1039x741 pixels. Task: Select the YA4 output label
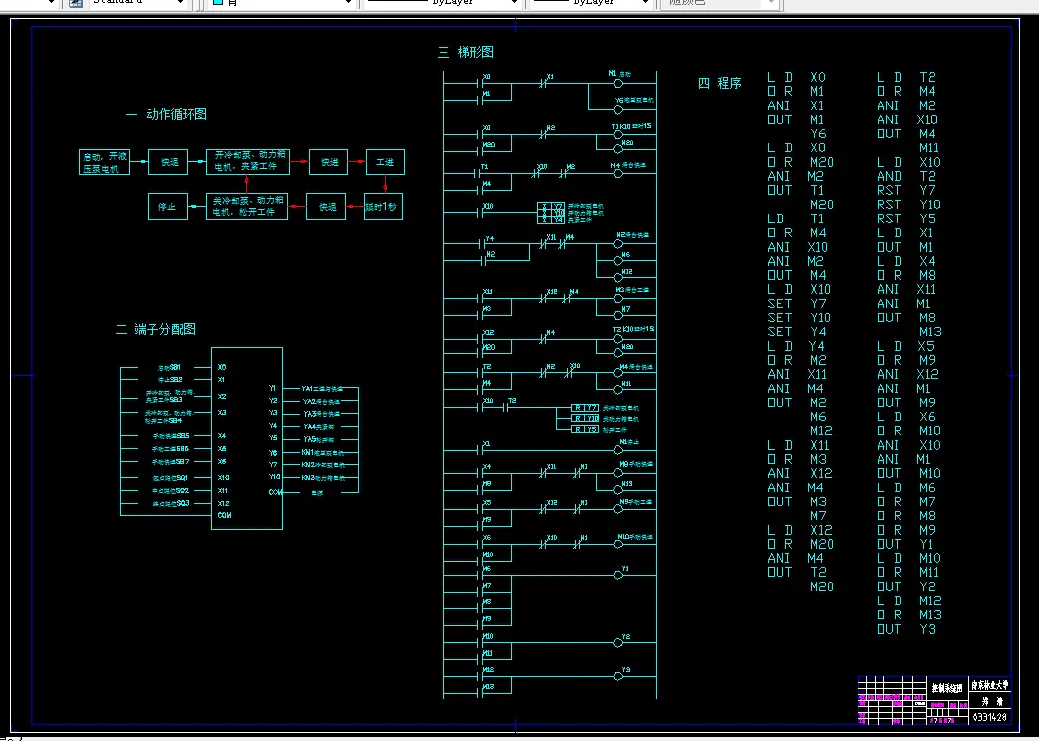318,427
